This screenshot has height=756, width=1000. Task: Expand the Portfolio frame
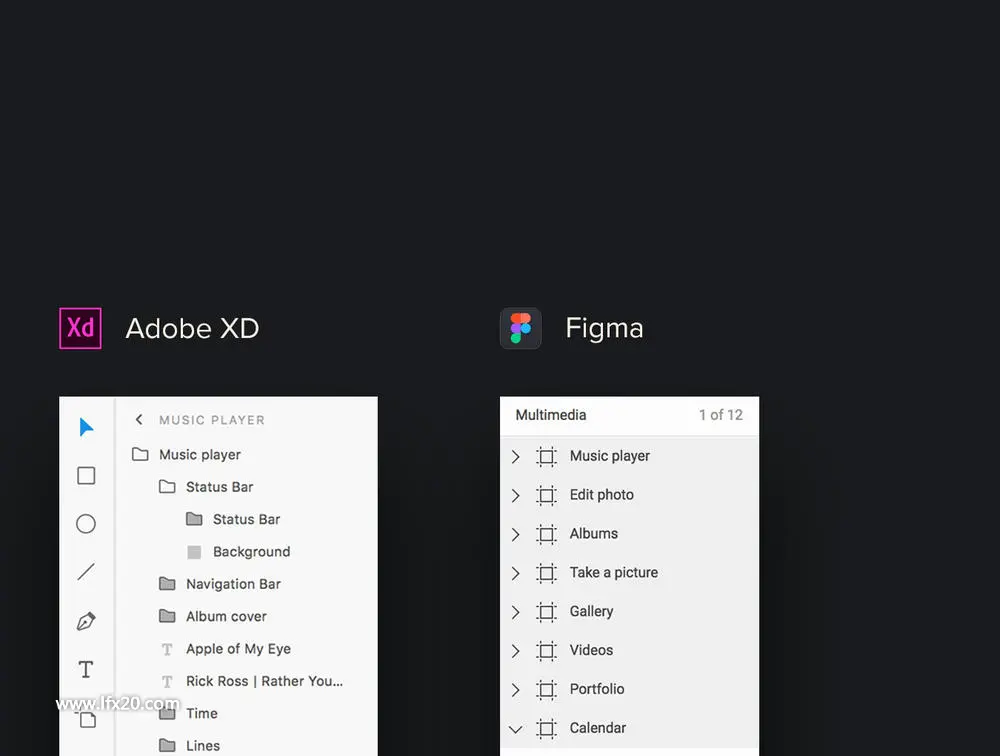point(516,690)
